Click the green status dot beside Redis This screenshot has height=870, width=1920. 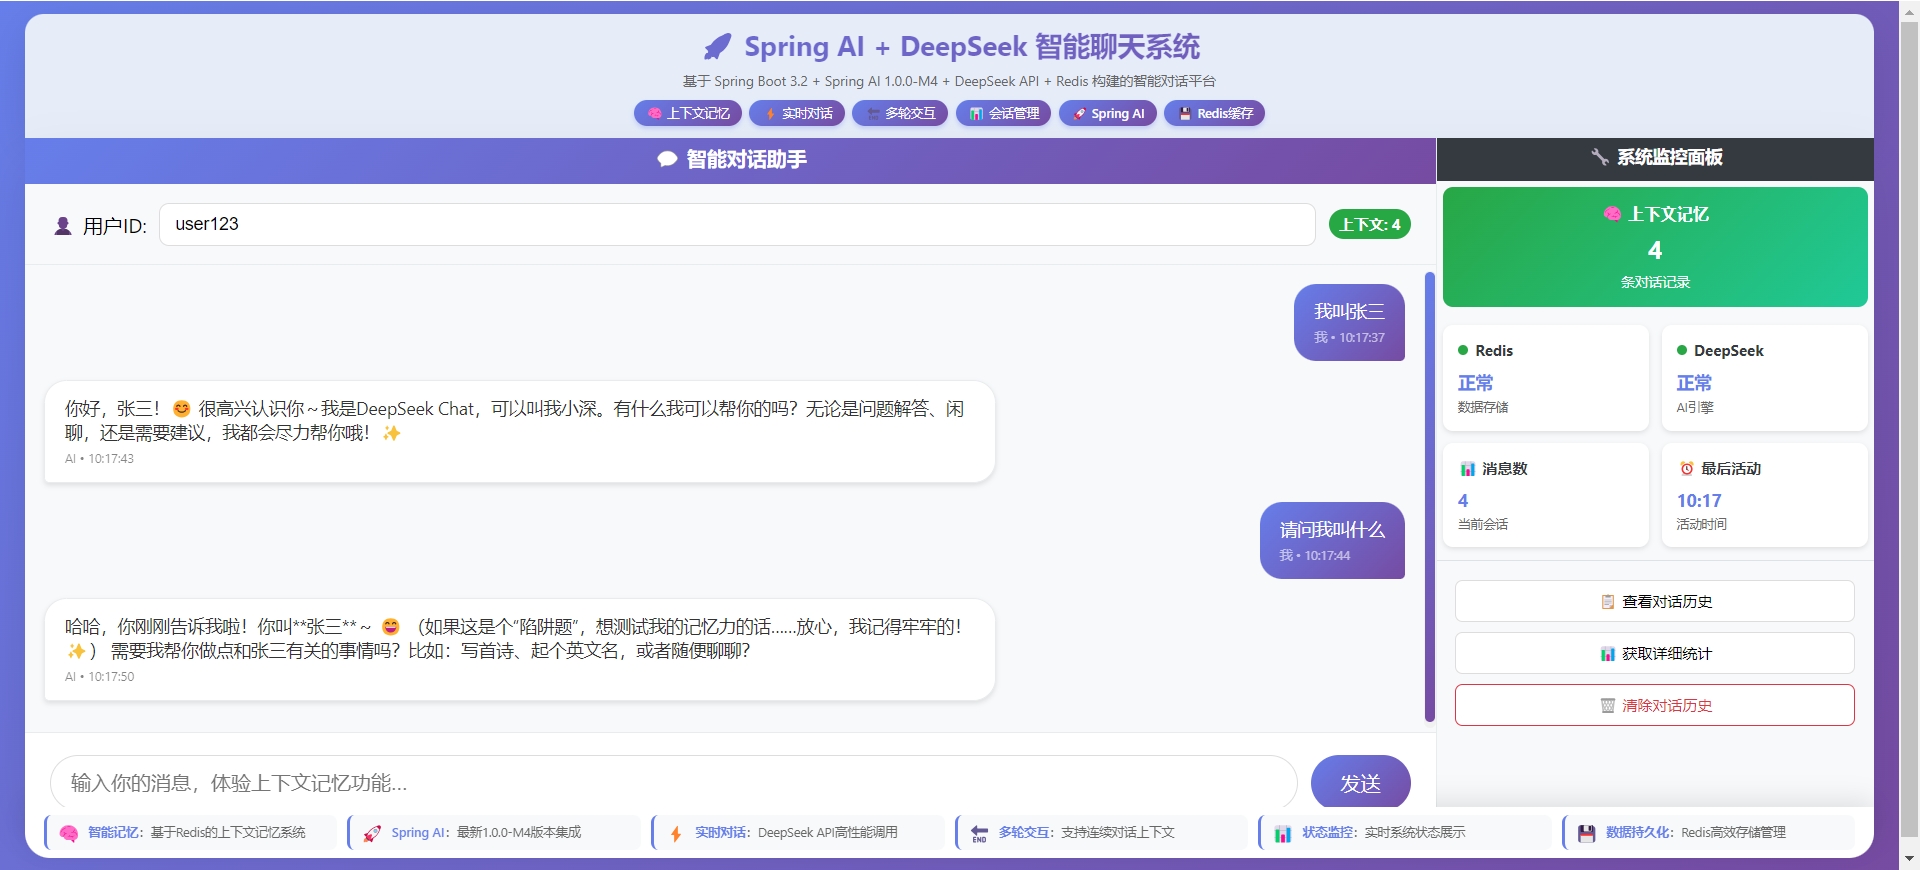1463,350
